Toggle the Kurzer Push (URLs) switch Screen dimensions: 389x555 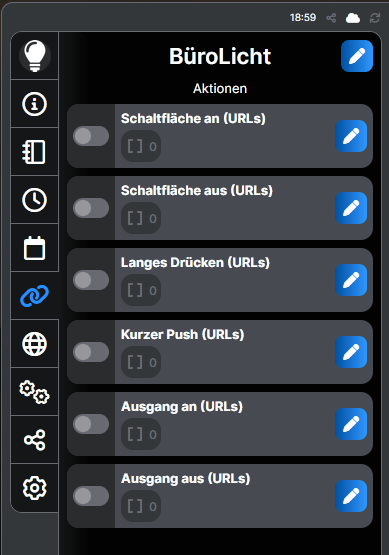tap(91, 352)
